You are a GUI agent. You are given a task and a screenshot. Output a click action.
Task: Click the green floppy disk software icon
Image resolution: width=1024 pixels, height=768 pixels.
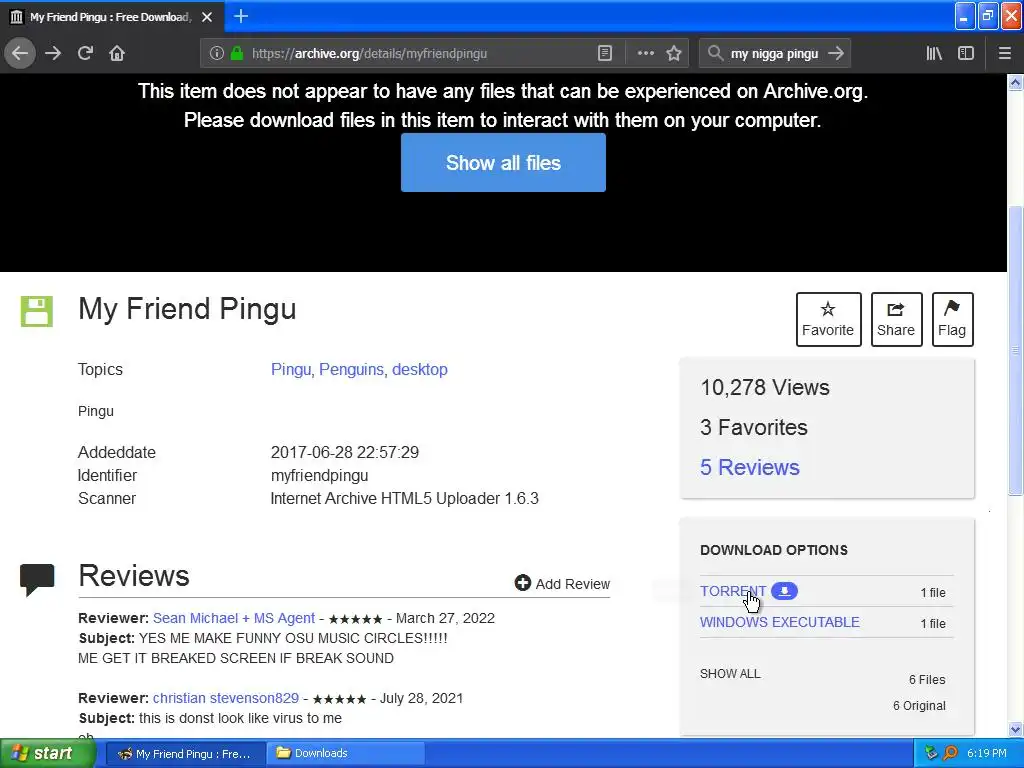coord(37,312)
